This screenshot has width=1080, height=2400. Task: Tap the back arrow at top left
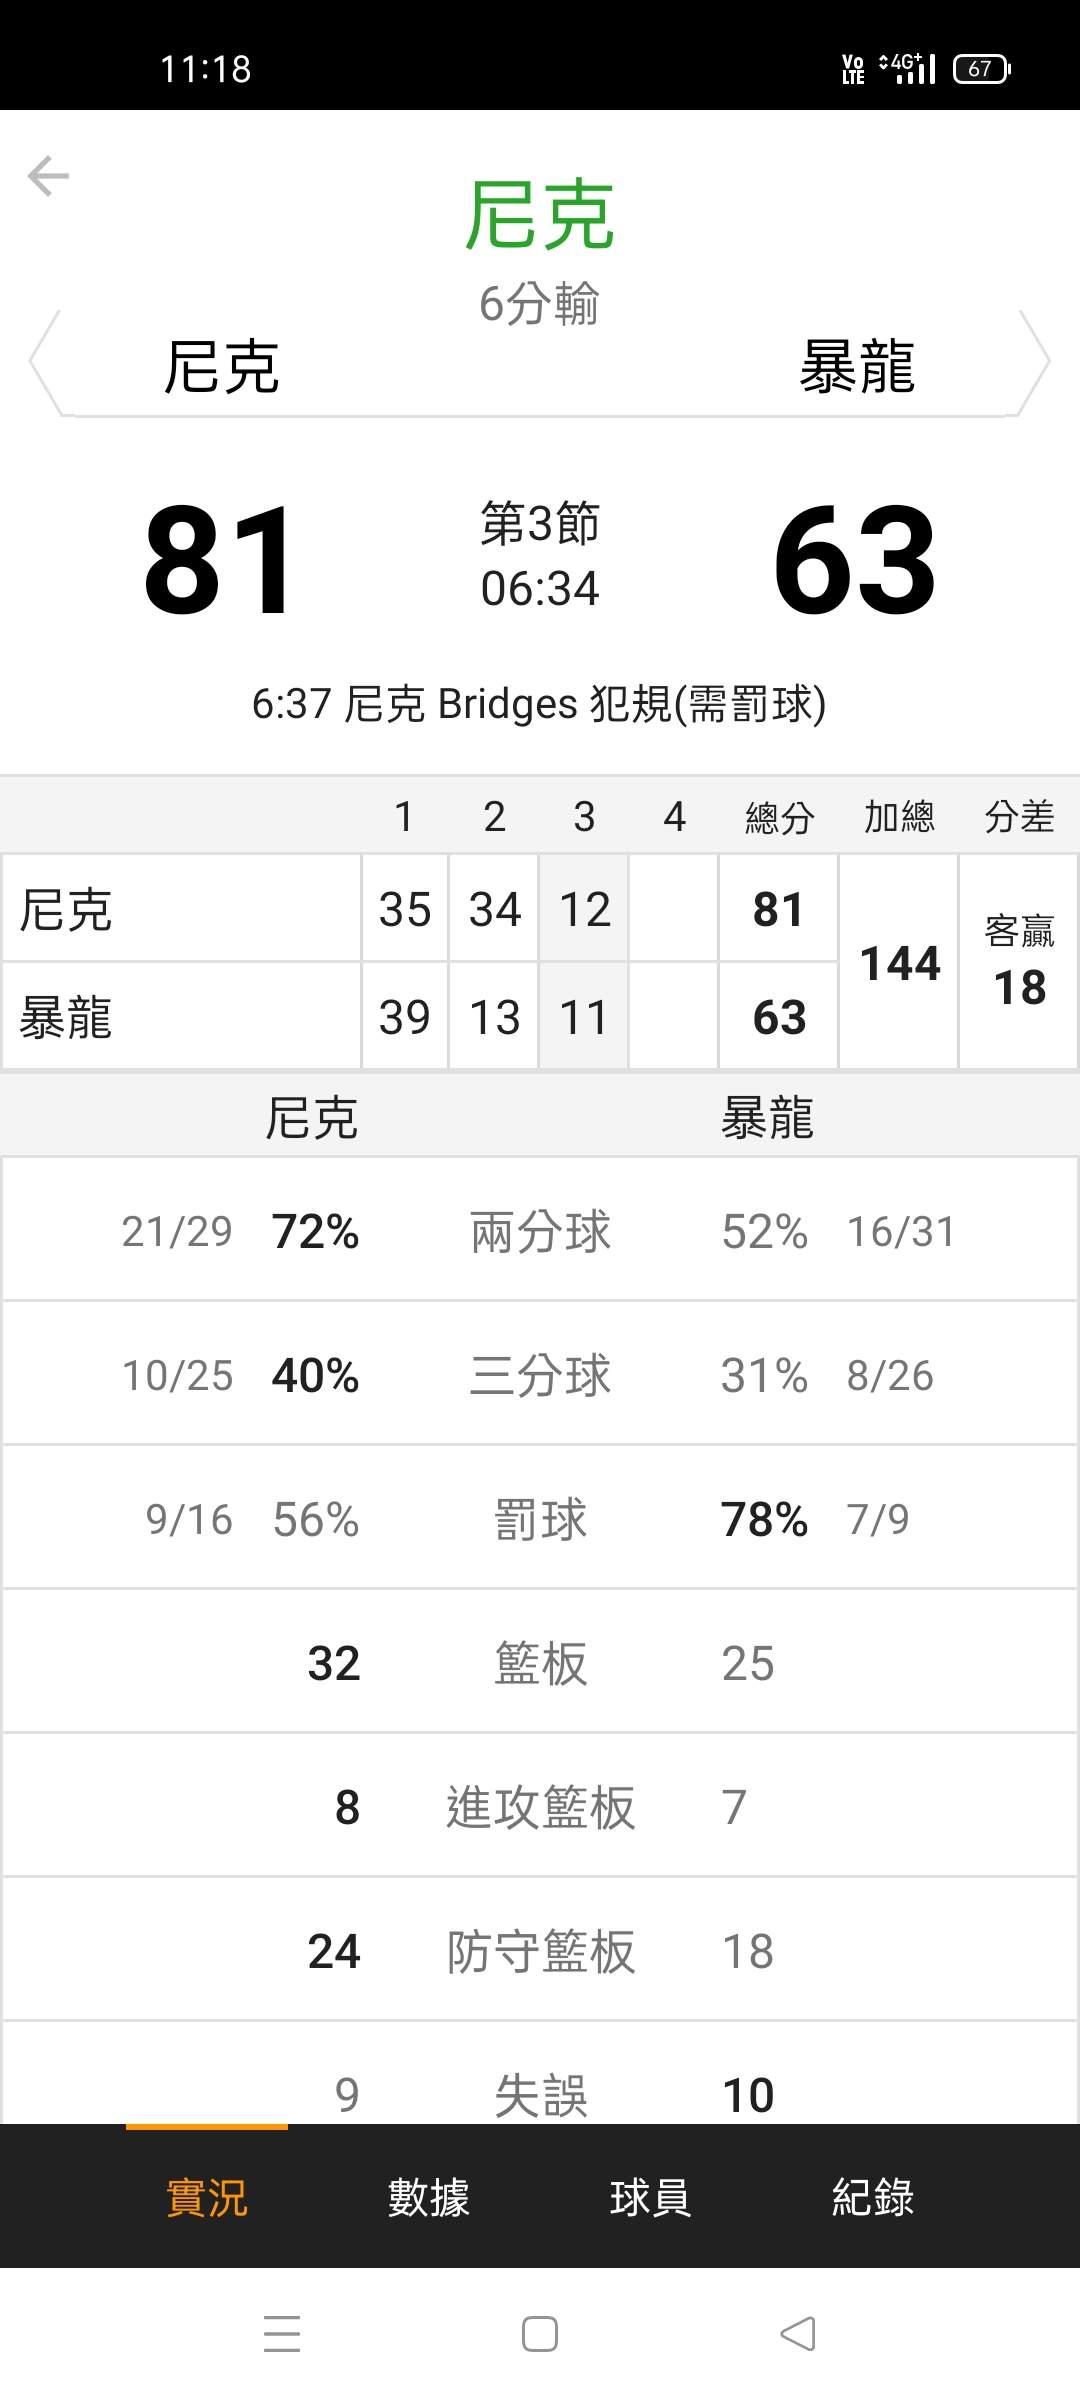(x=48, y=177)
